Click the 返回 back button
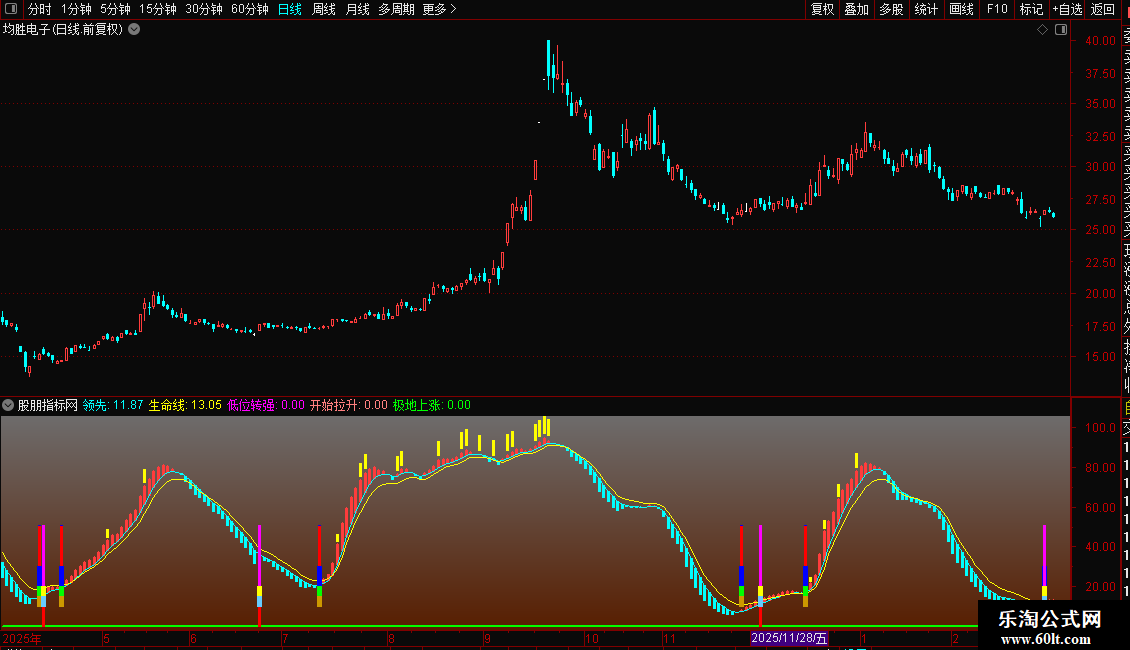 pos(1103,9)
